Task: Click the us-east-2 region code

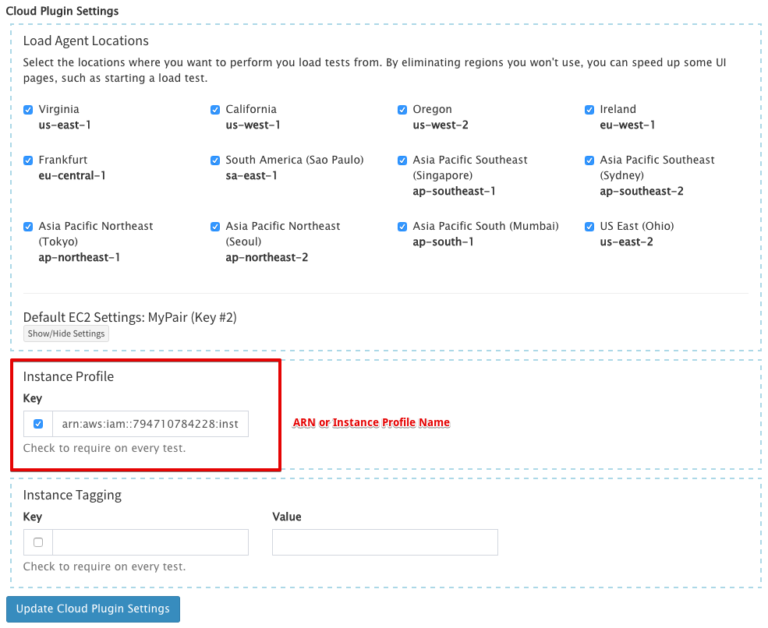Action: point(626,242)
